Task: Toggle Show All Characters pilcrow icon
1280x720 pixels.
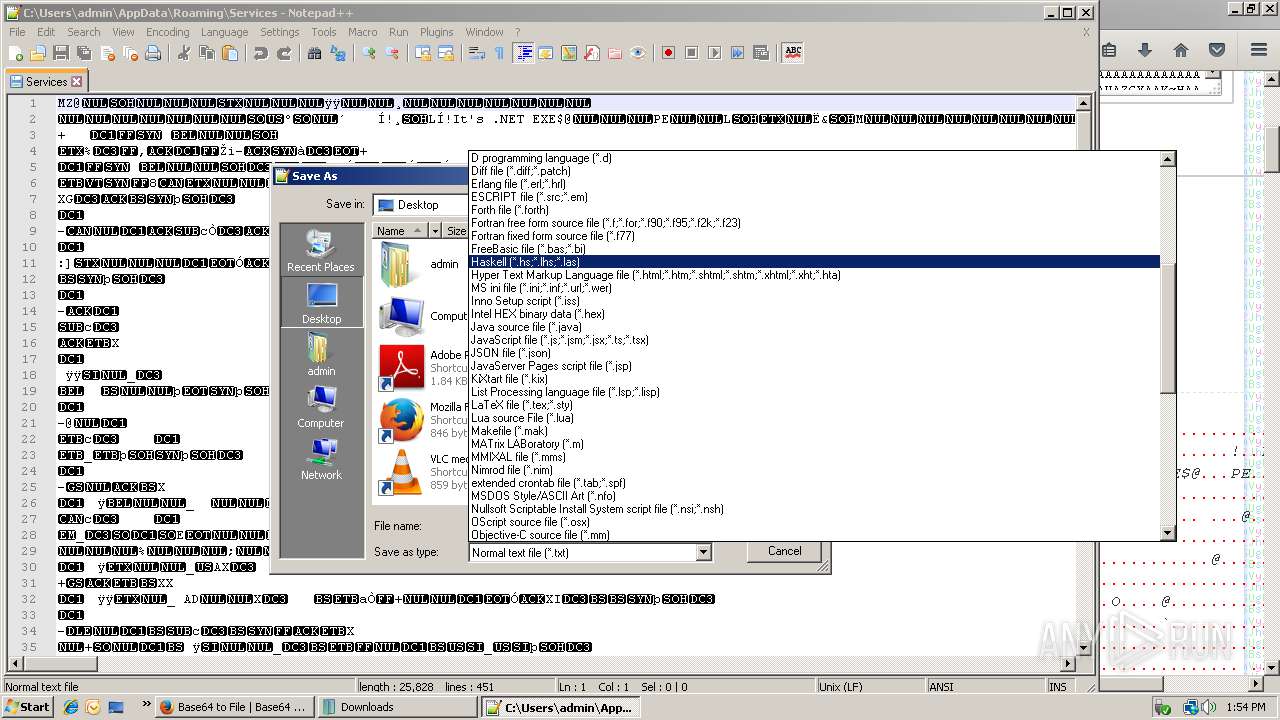Action: (x=500, y=53)
